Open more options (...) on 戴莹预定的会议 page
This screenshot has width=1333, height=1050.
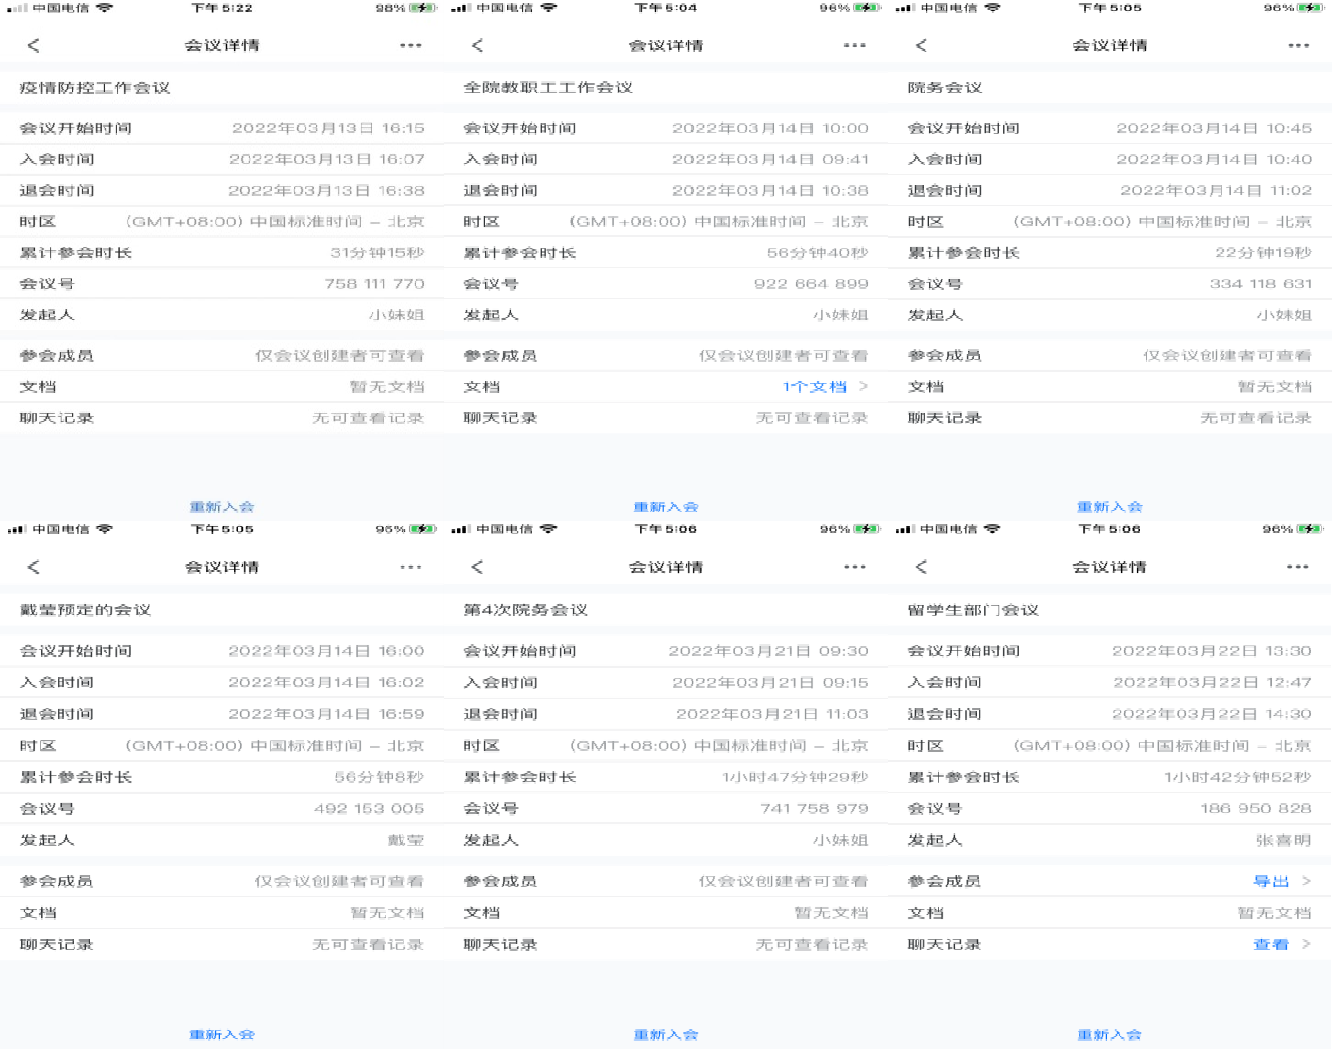(x=410, y=566)
